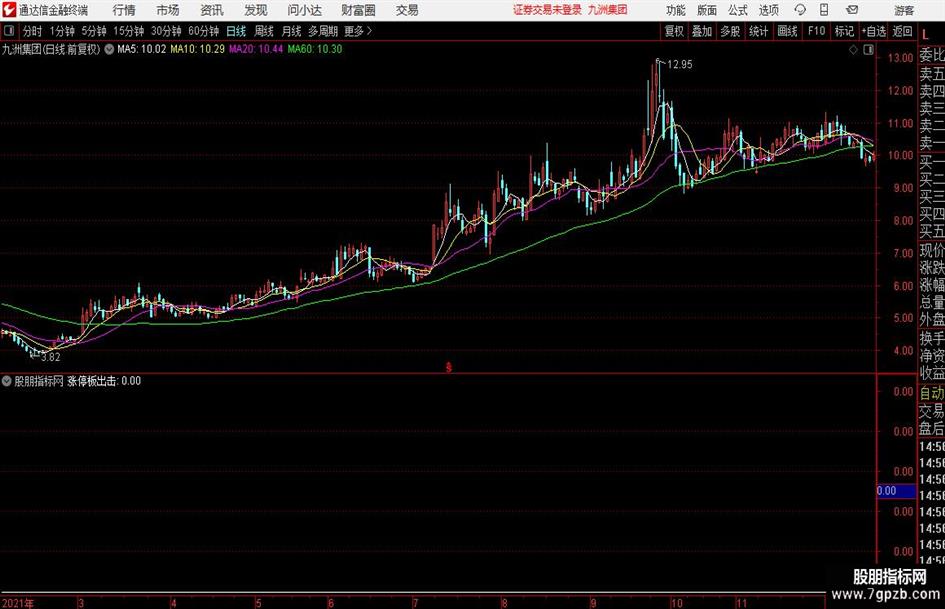Open 选项 menu
Viewport: 945px width, 609px height.
[x=768, y=10]
